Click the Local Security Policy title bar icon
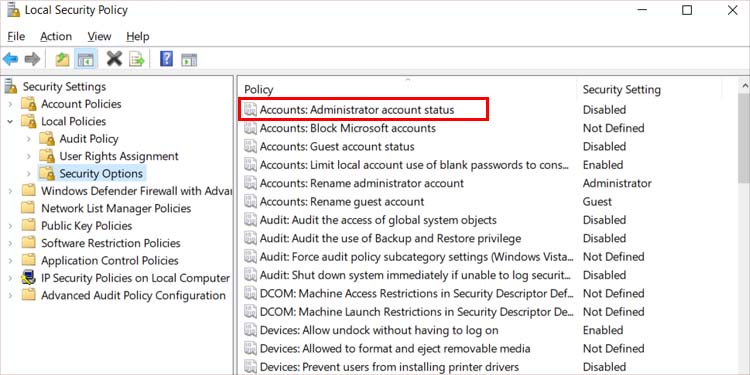Image resolution: width=750 pixels, height=375 pixels. click(13, 10)
